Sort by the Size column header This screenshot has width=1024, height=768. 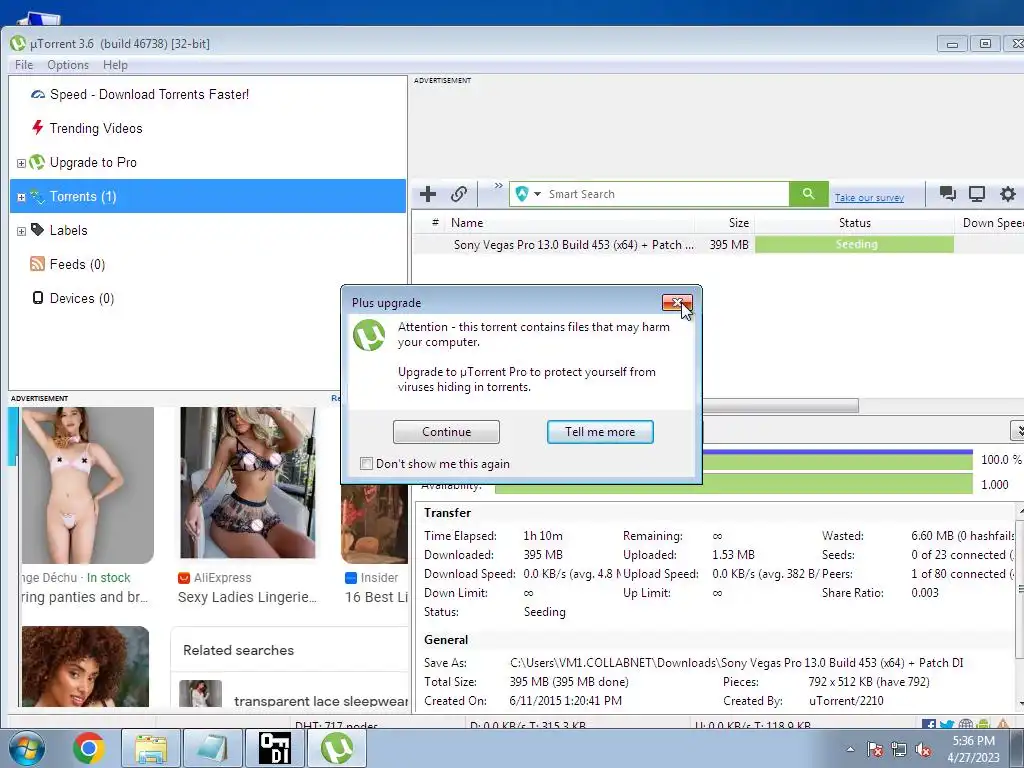(x=725, y=223)
